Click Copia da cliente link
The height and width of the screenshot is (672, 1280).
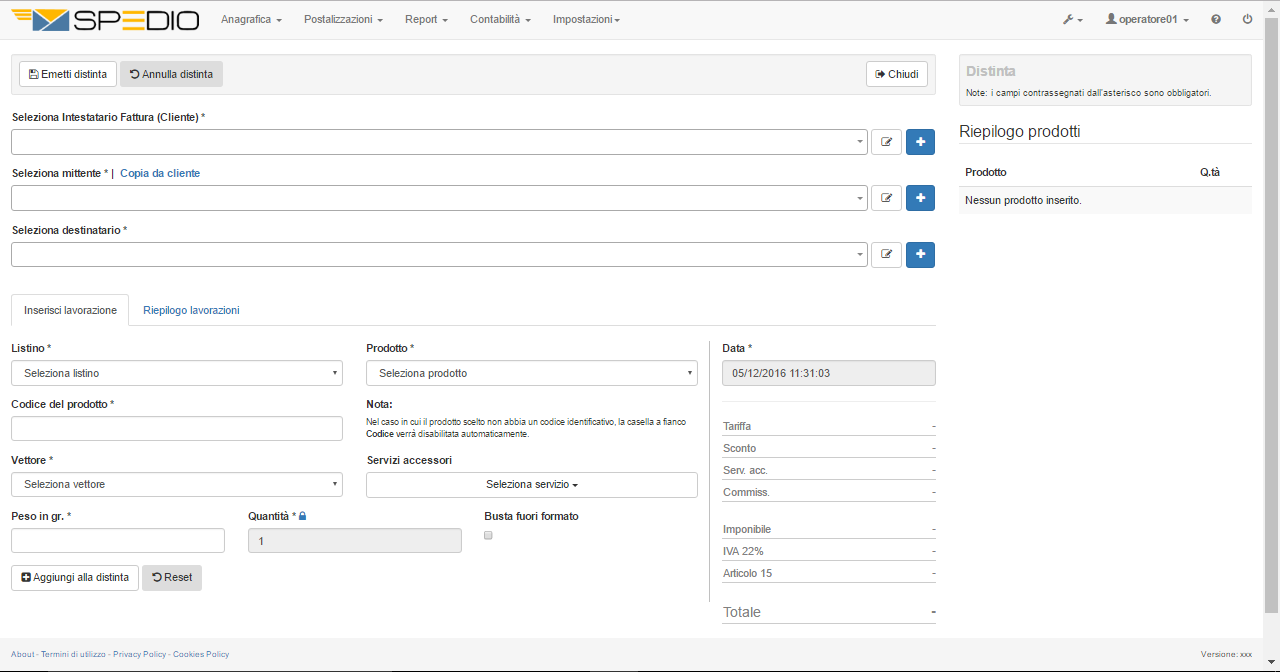[x=160, y=173]
